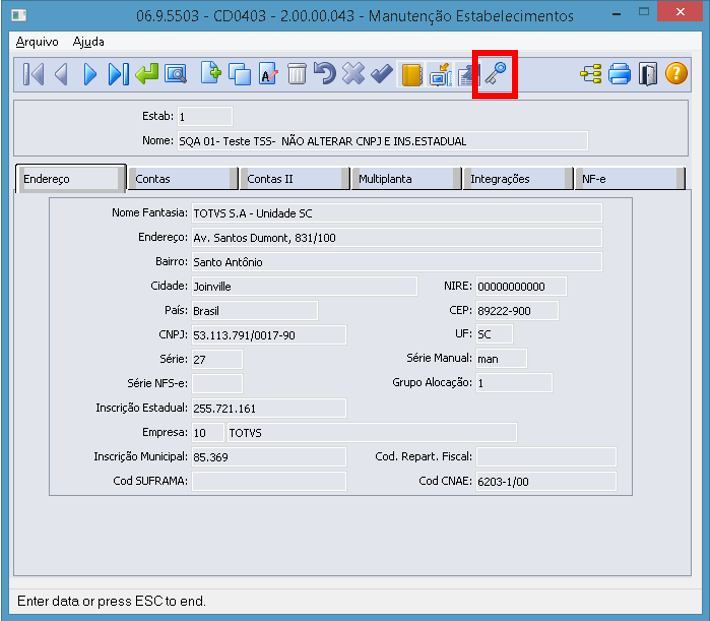This screenshot has width=710, height=621.
Task: Click the key icon in toolbar
Action: (x=495, y=74)
